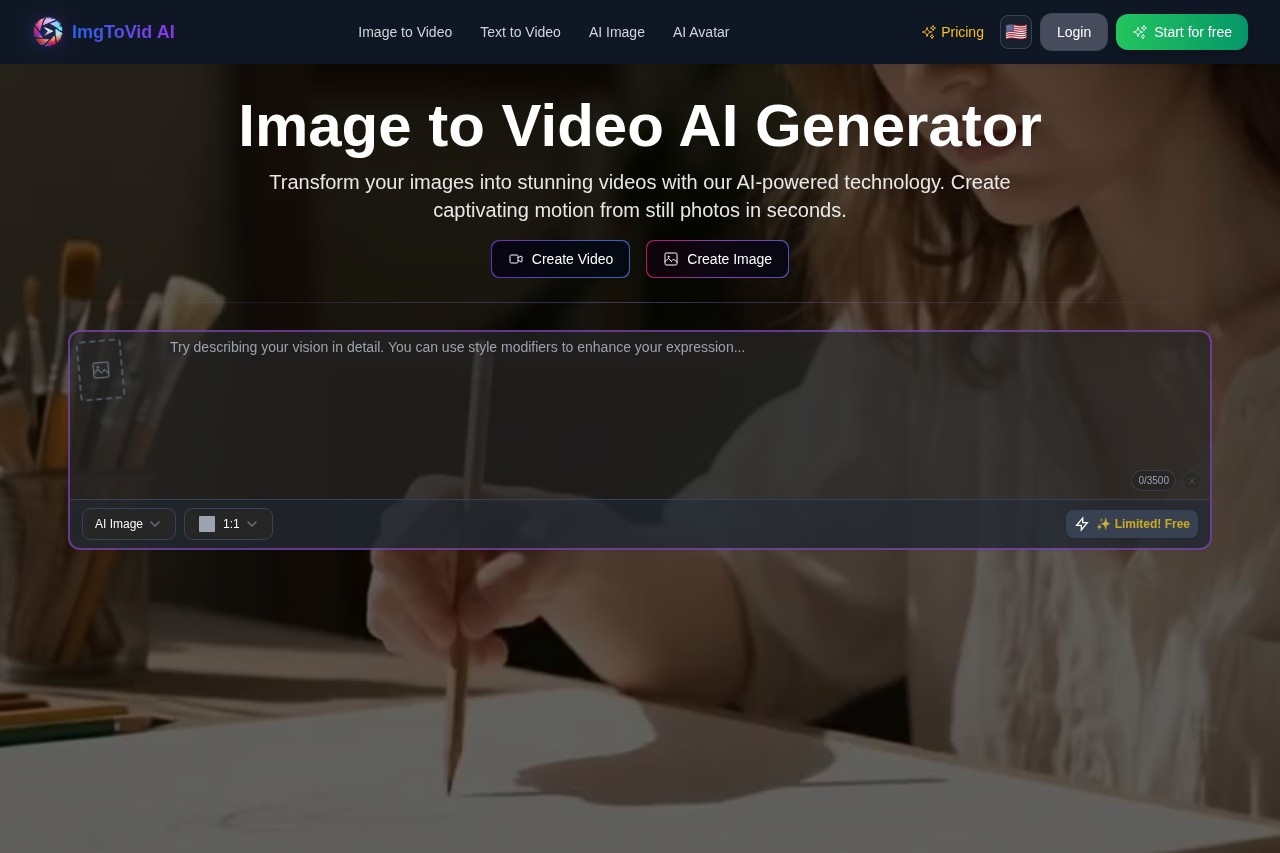Open the ImgToVid AI brand name link
This screenshot has width=1280, height=853.
123,32
